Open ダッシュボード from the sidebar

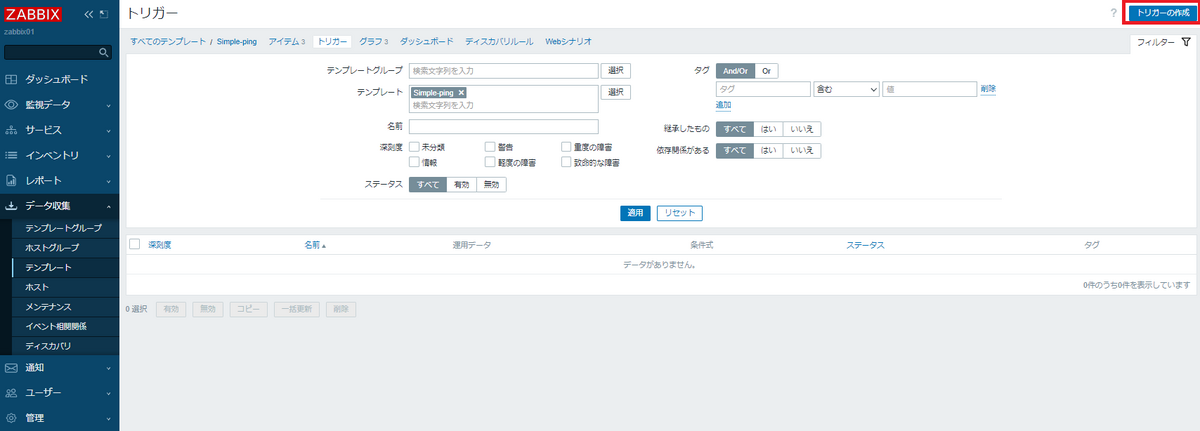click(x=56, y=79)
